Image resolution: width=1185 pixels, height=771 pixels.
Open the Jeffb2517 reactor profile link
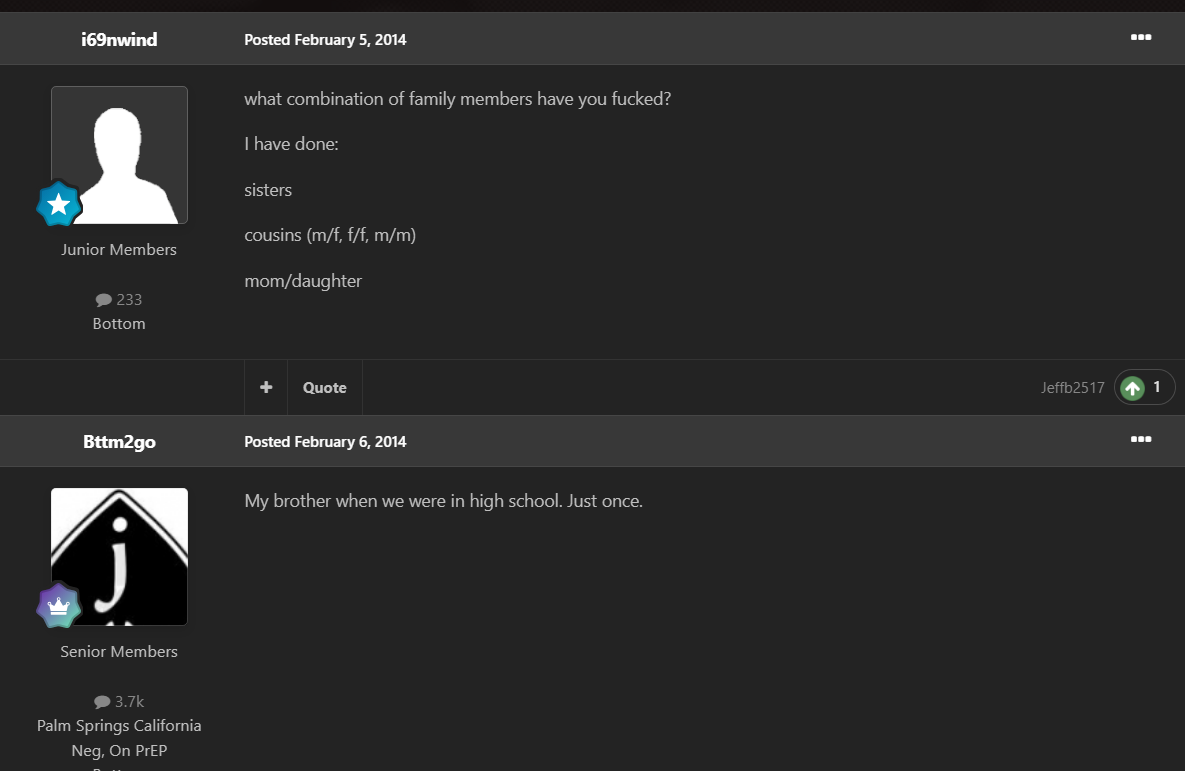point(1072,388)
